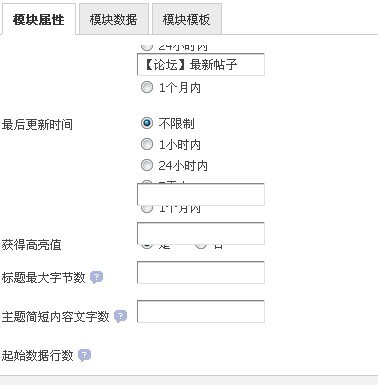Click the 【论坛】最新帖子 text field
Viewport: 378px width, 385px height.
(201, 64)
